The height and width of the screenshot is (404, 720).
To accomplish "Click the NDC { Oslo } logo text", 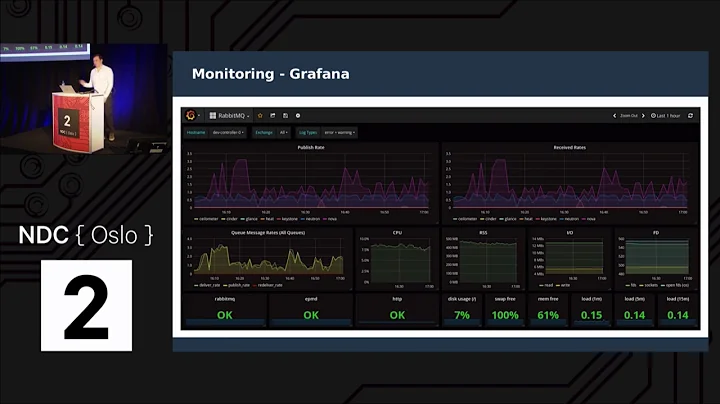I will pos(85,235).
